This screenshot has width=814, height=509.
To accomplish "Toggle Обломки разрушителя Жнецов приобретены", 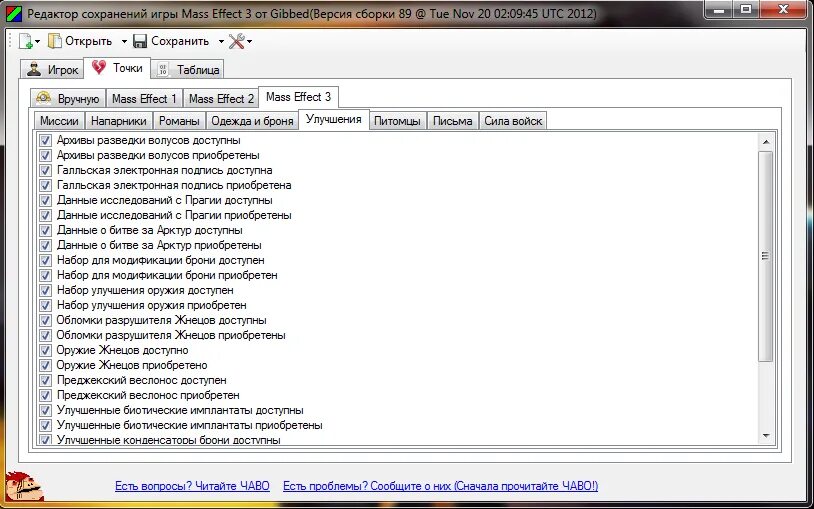I will (46, 336).
